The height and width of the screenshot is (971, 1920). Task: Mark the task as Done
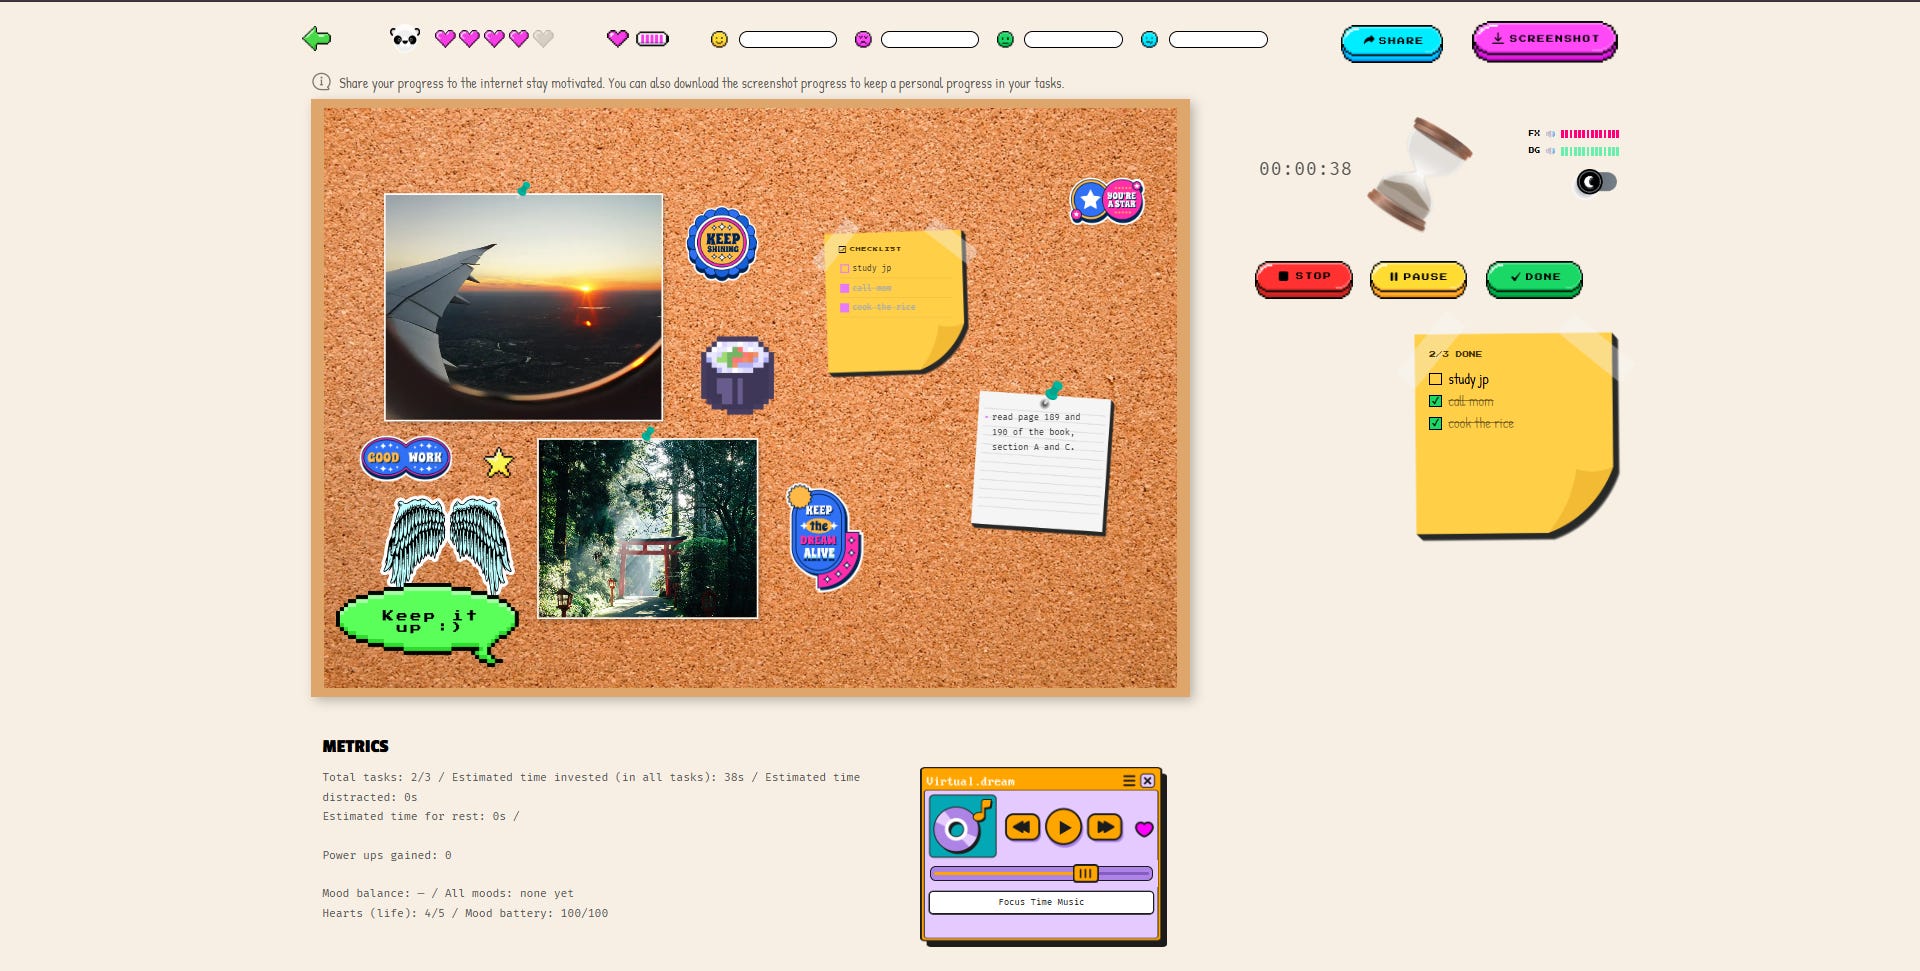[x=1534, y=278]
